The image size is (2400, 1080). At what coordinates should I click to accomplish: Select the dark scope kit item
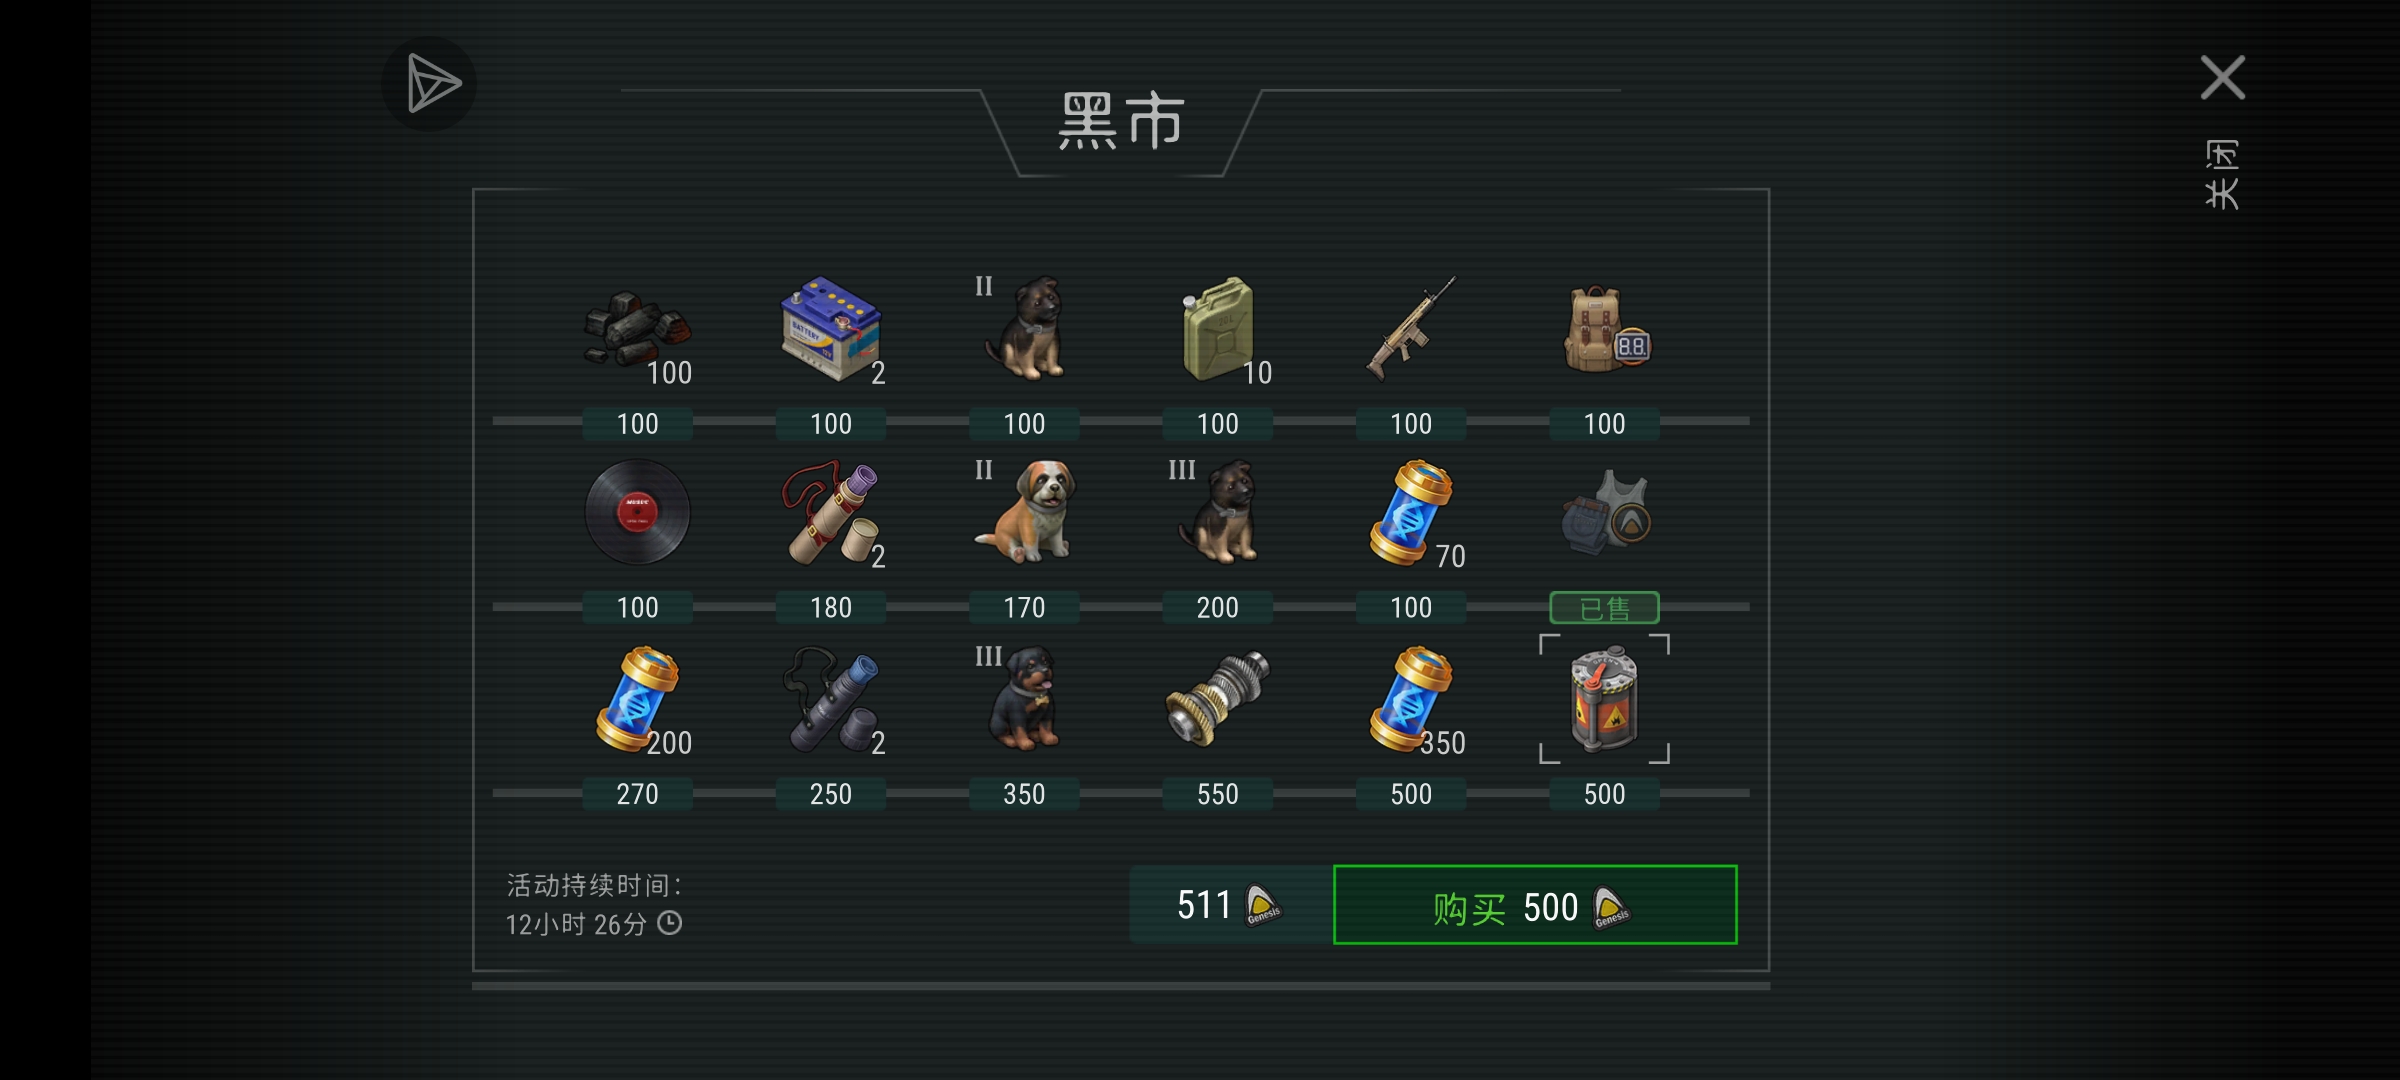[x=830, y=698]
